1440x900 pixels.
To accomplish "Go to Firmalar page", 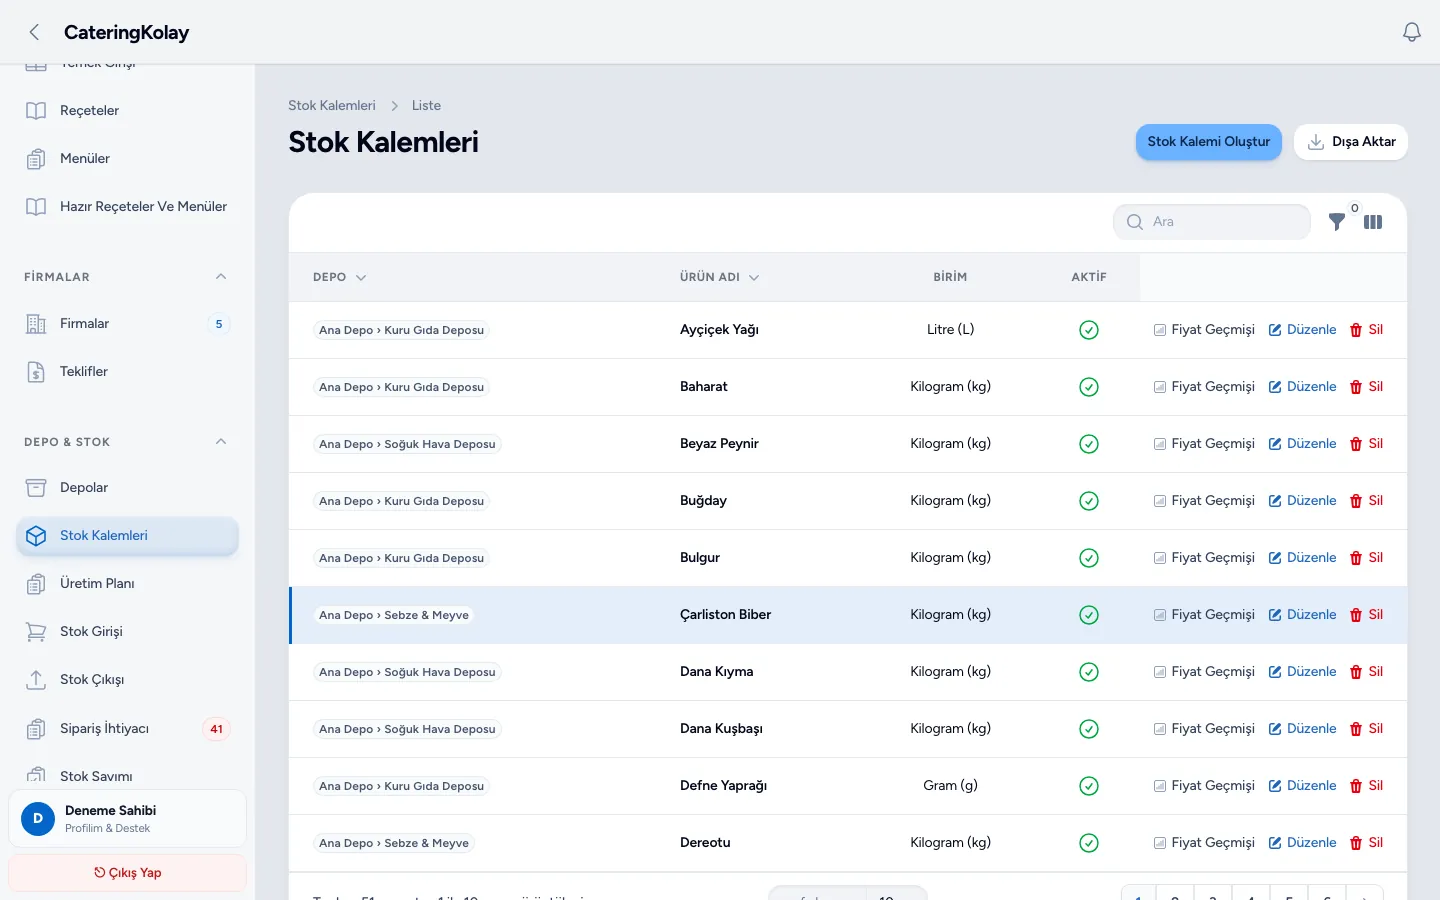I will click(x=127, y=324).
